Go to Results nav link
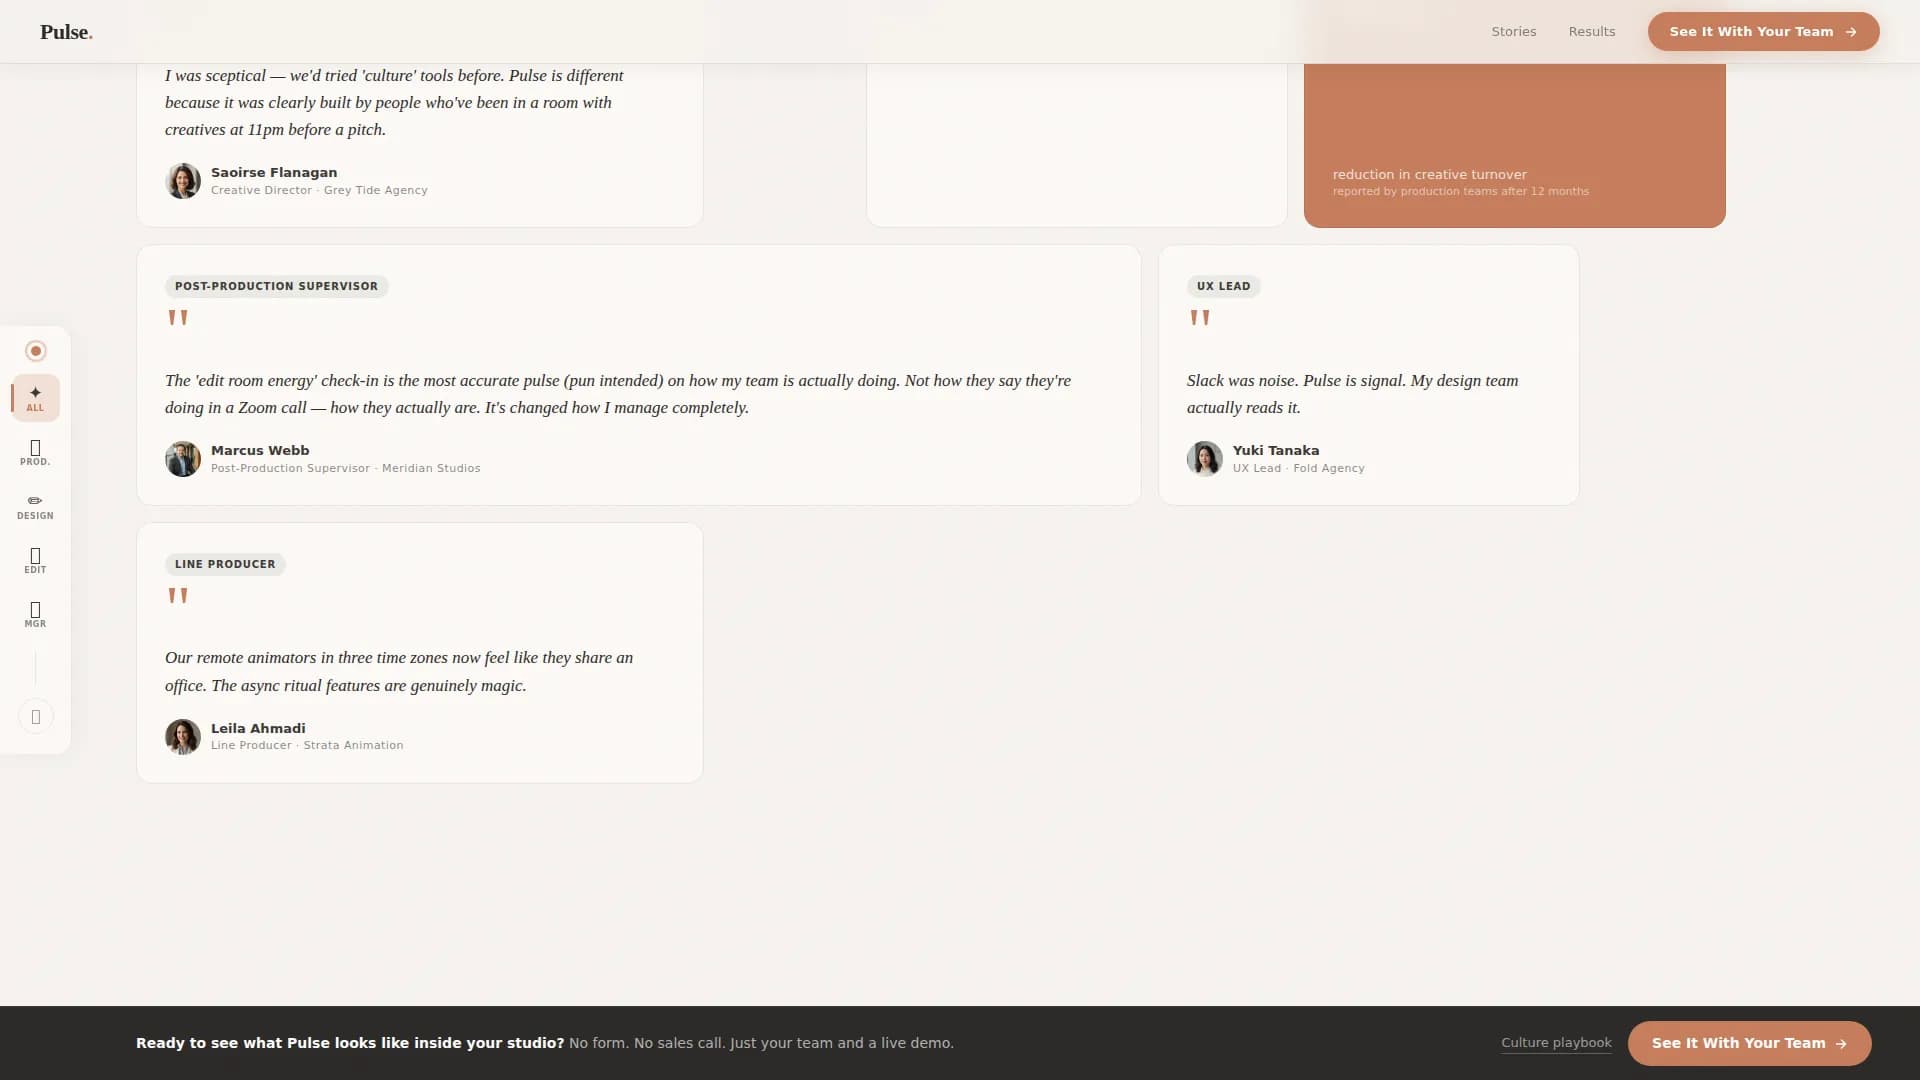The height and width of the screenshot is (1080, 1920). [1591, 32]
